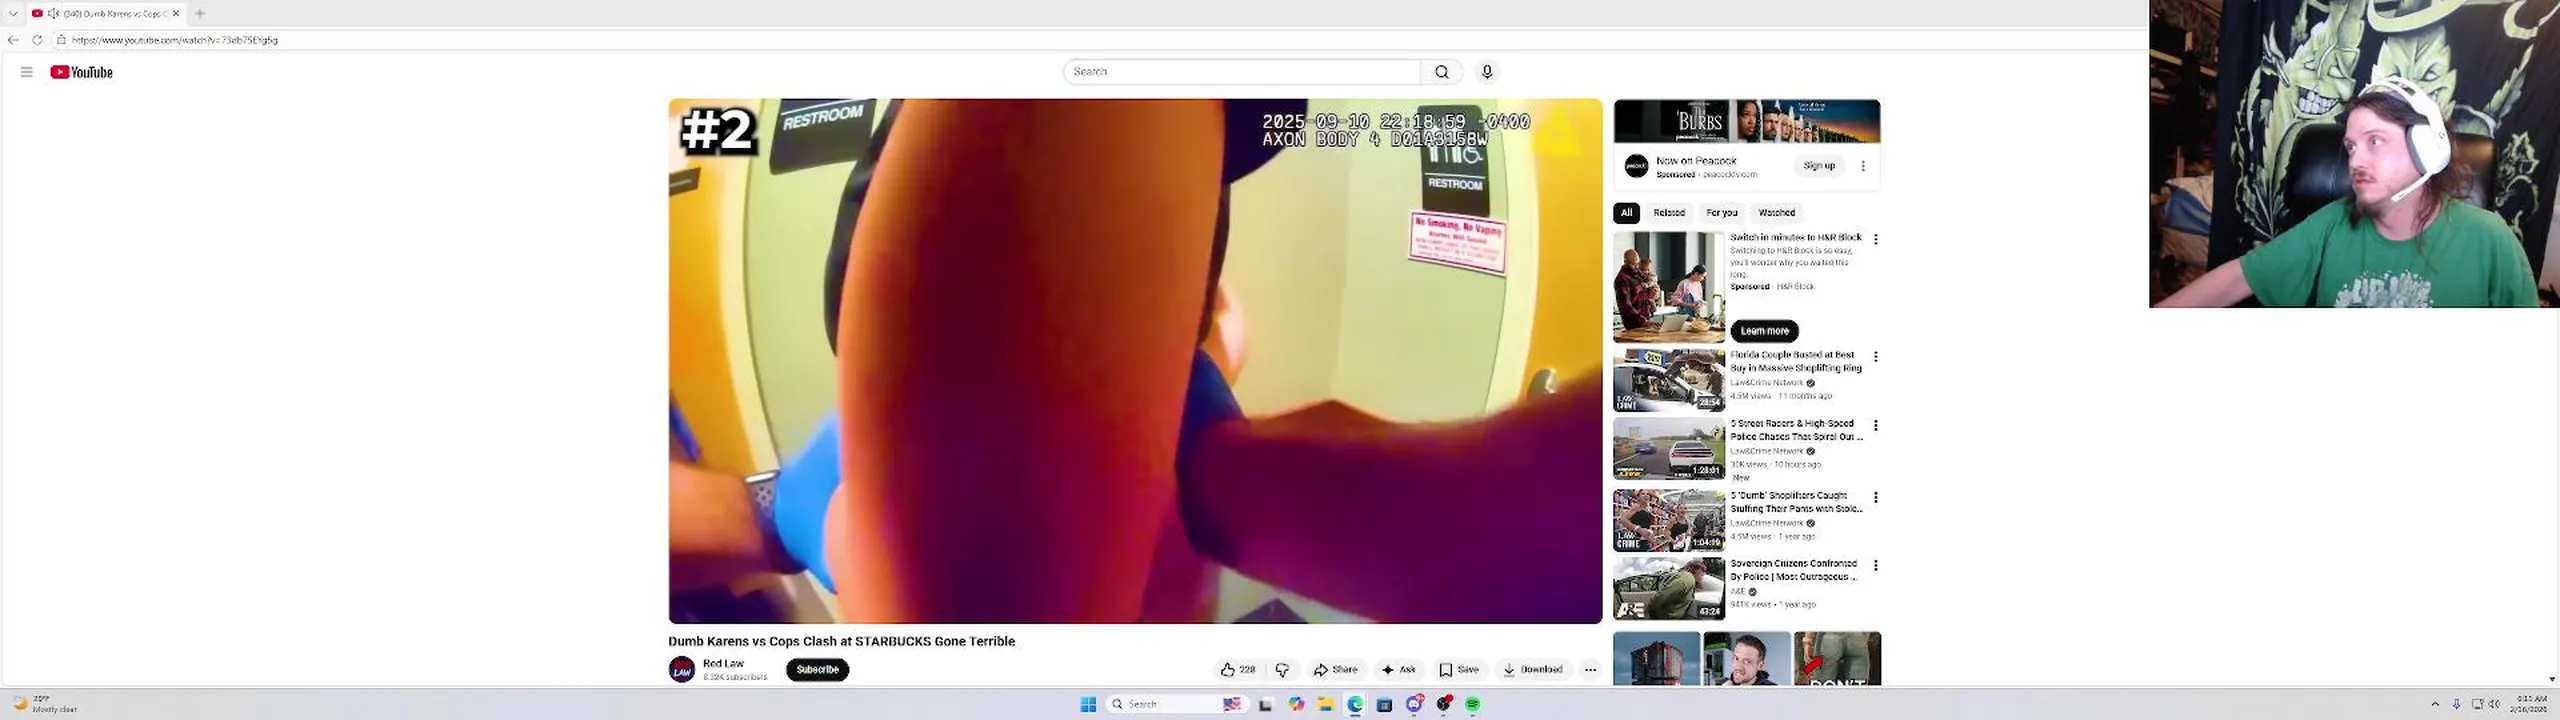Open Copilot from the taskbar
Viewport: 2560px width, 720px height.
1296,704
